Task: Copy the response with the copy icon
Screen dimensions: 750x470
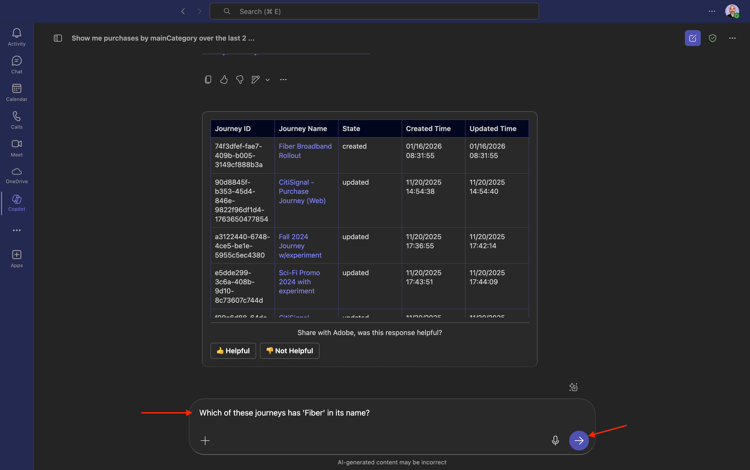Action: pos(208,80)
